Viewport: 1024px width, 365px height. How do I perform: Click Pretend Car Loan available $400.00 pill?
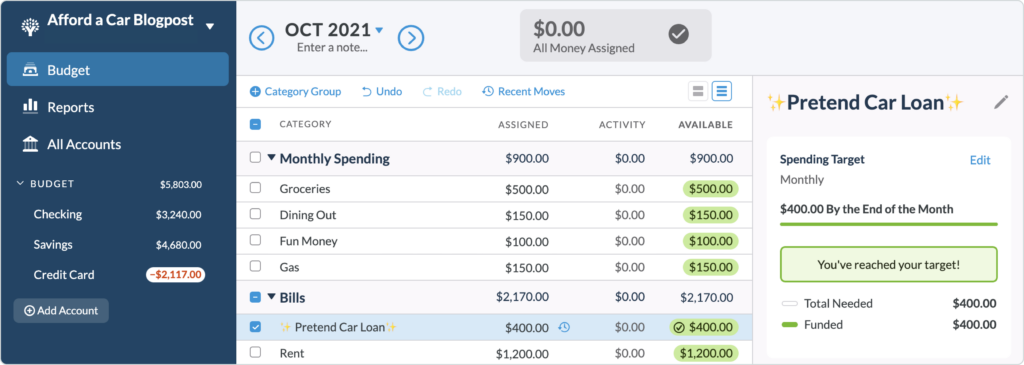[x=703, y=327]
